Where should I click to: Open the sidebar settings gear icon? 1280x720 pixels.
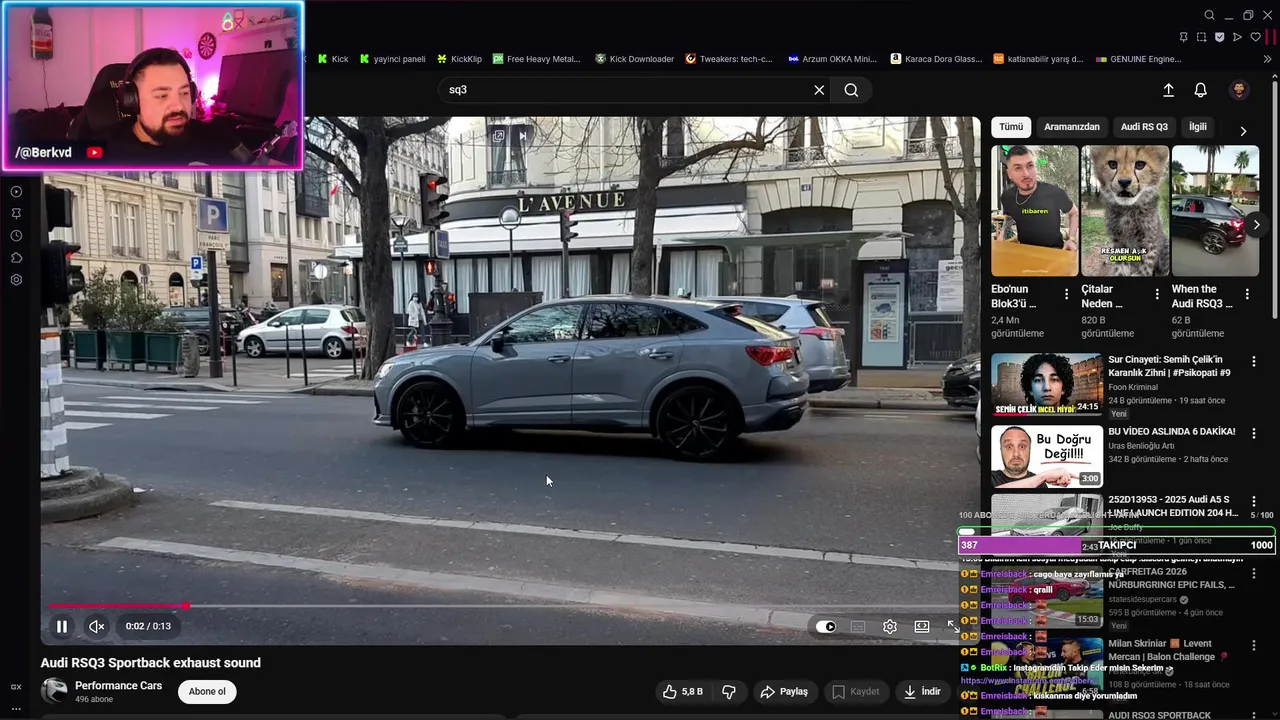point(16,280)
